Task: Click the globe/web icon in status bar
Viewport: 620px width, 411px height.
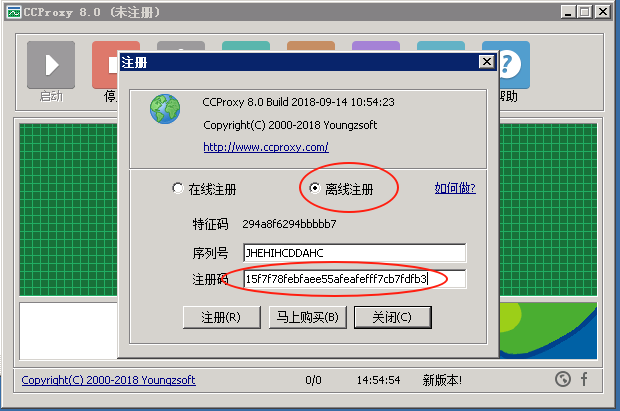Action: tap(563, 379)
